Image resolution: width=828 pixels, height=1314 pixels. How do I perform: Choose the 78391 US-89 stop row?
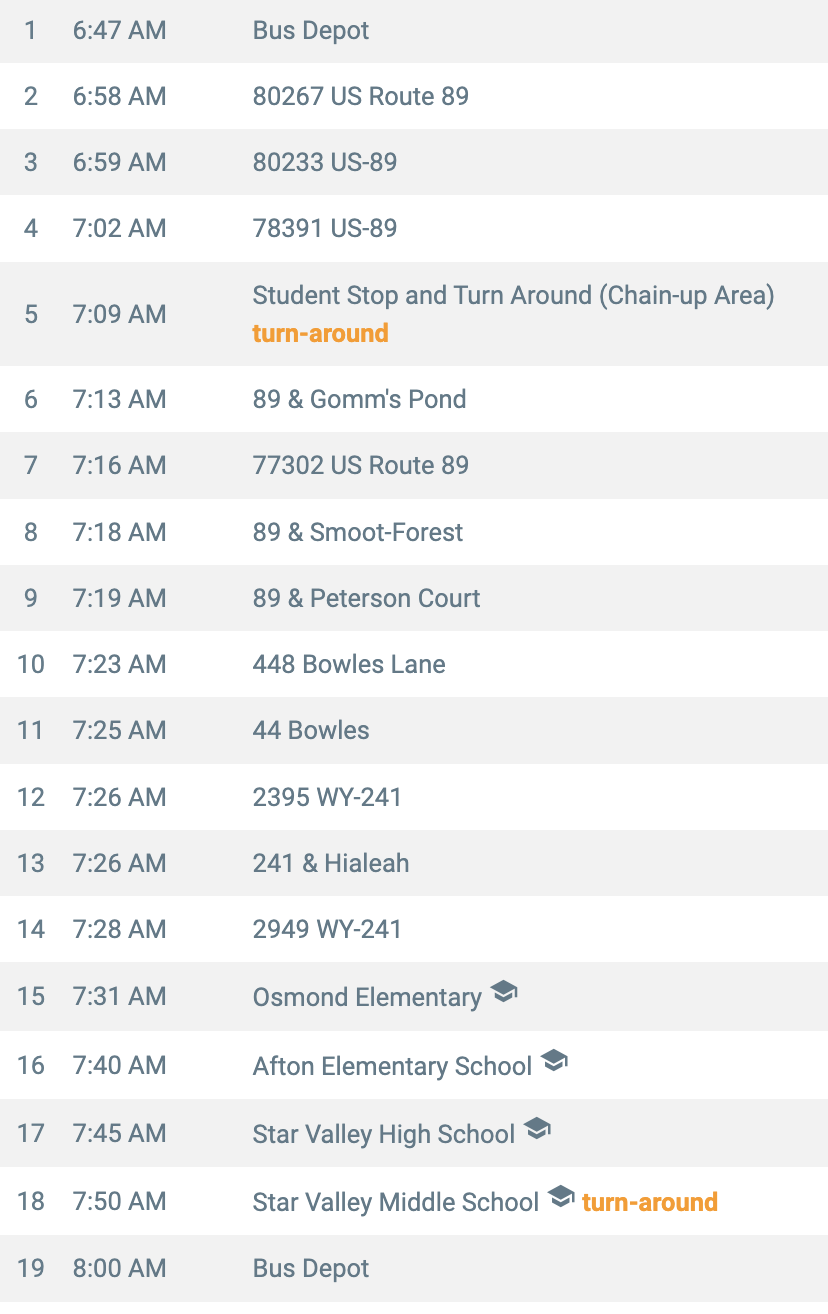pos(324,229)
